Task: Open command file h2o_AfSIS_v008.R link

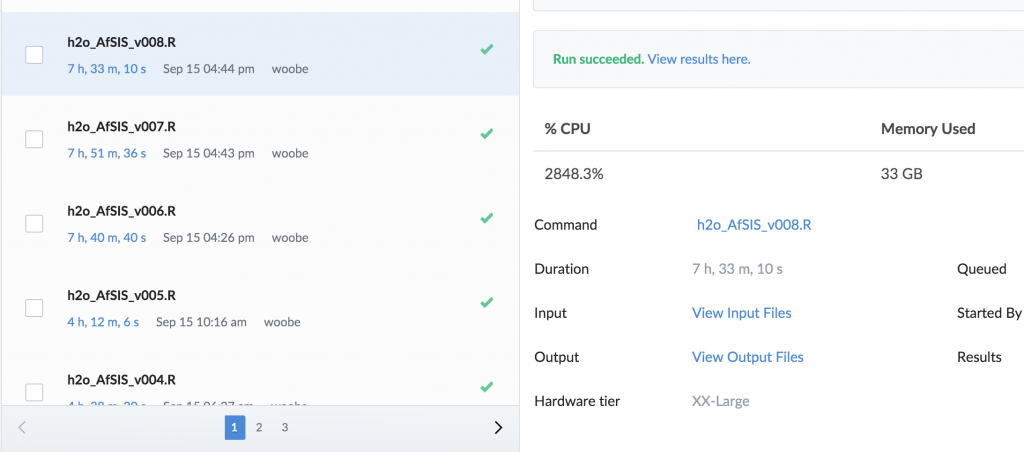Action: point(753,225)
